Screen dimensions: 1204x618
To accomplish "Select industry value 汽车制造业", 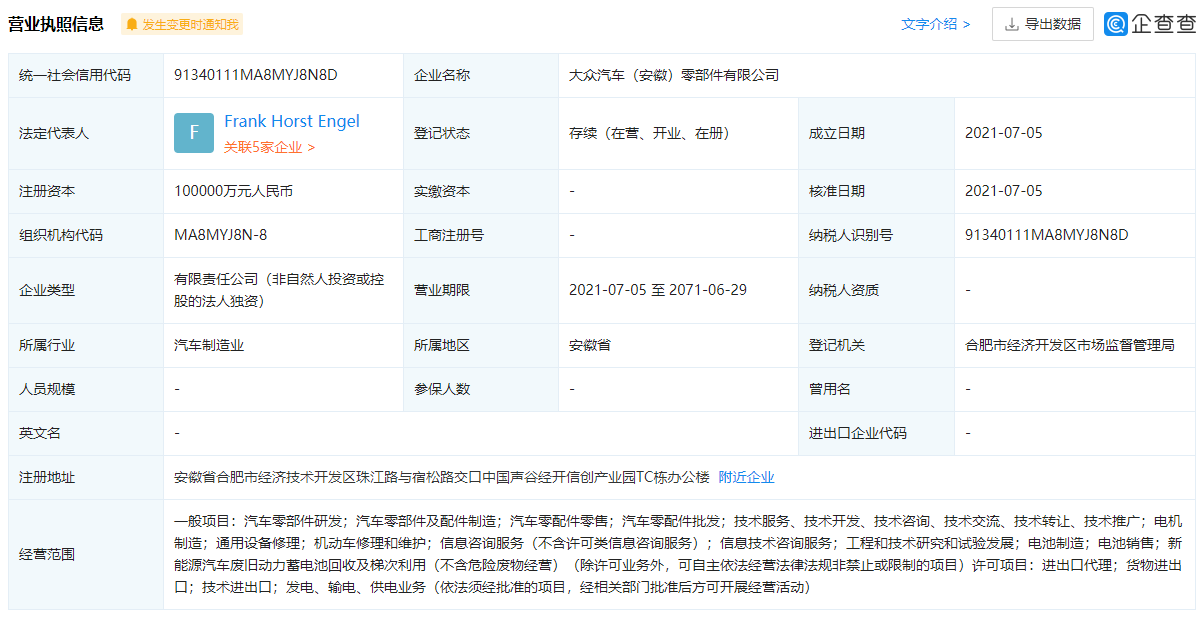I will [x=209, y=345].
